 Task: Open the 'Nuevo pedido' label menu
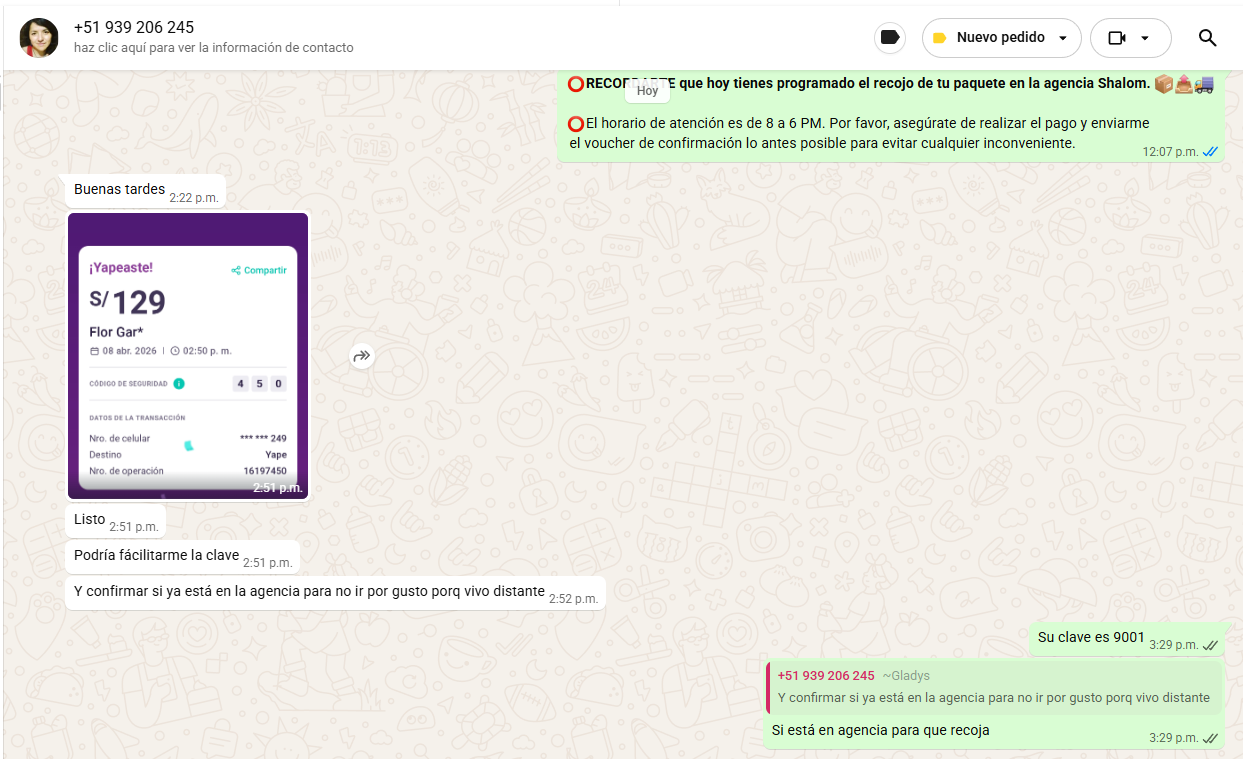1000,38
